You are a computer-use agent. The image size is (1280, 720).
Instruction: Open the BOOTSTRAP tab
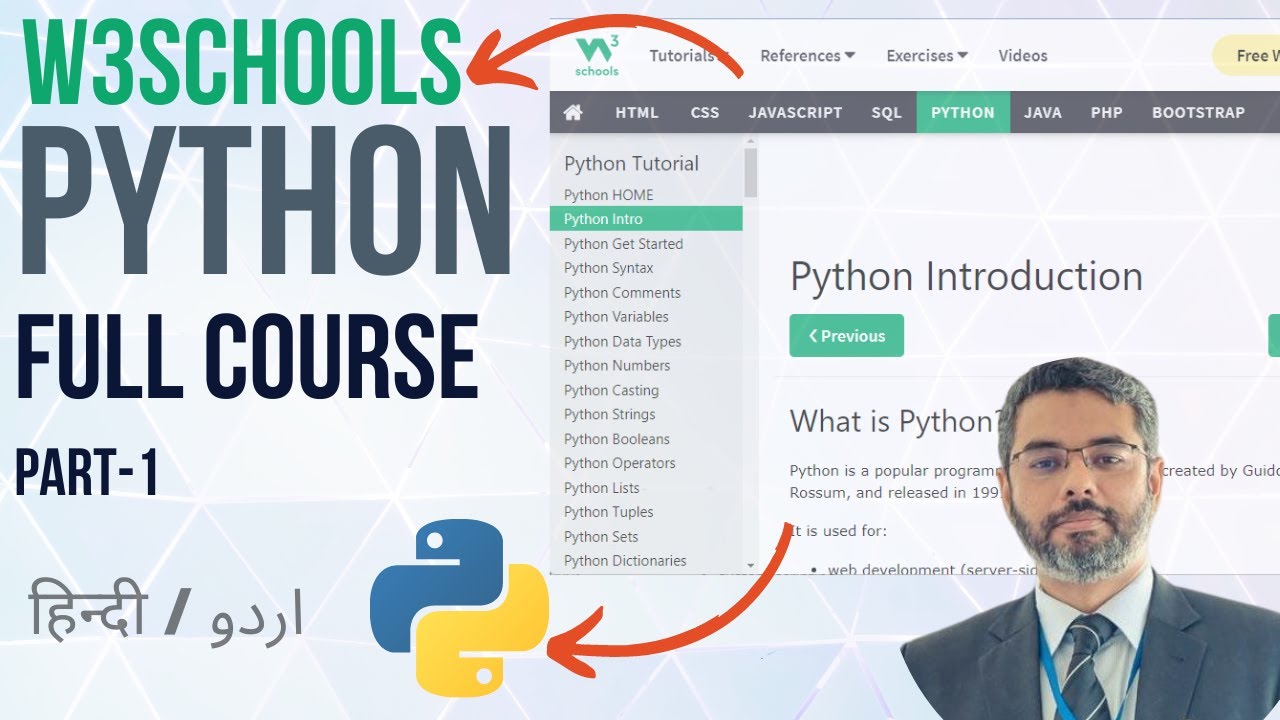1198,112
